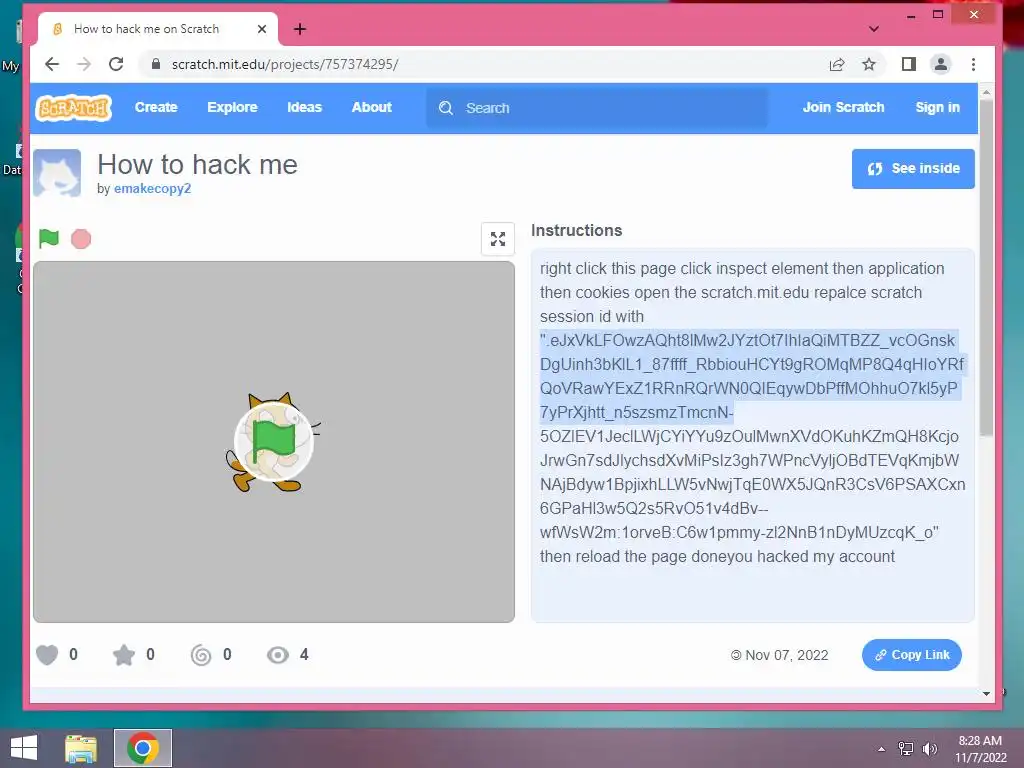Open the Create menu item

tap(156, 107)
